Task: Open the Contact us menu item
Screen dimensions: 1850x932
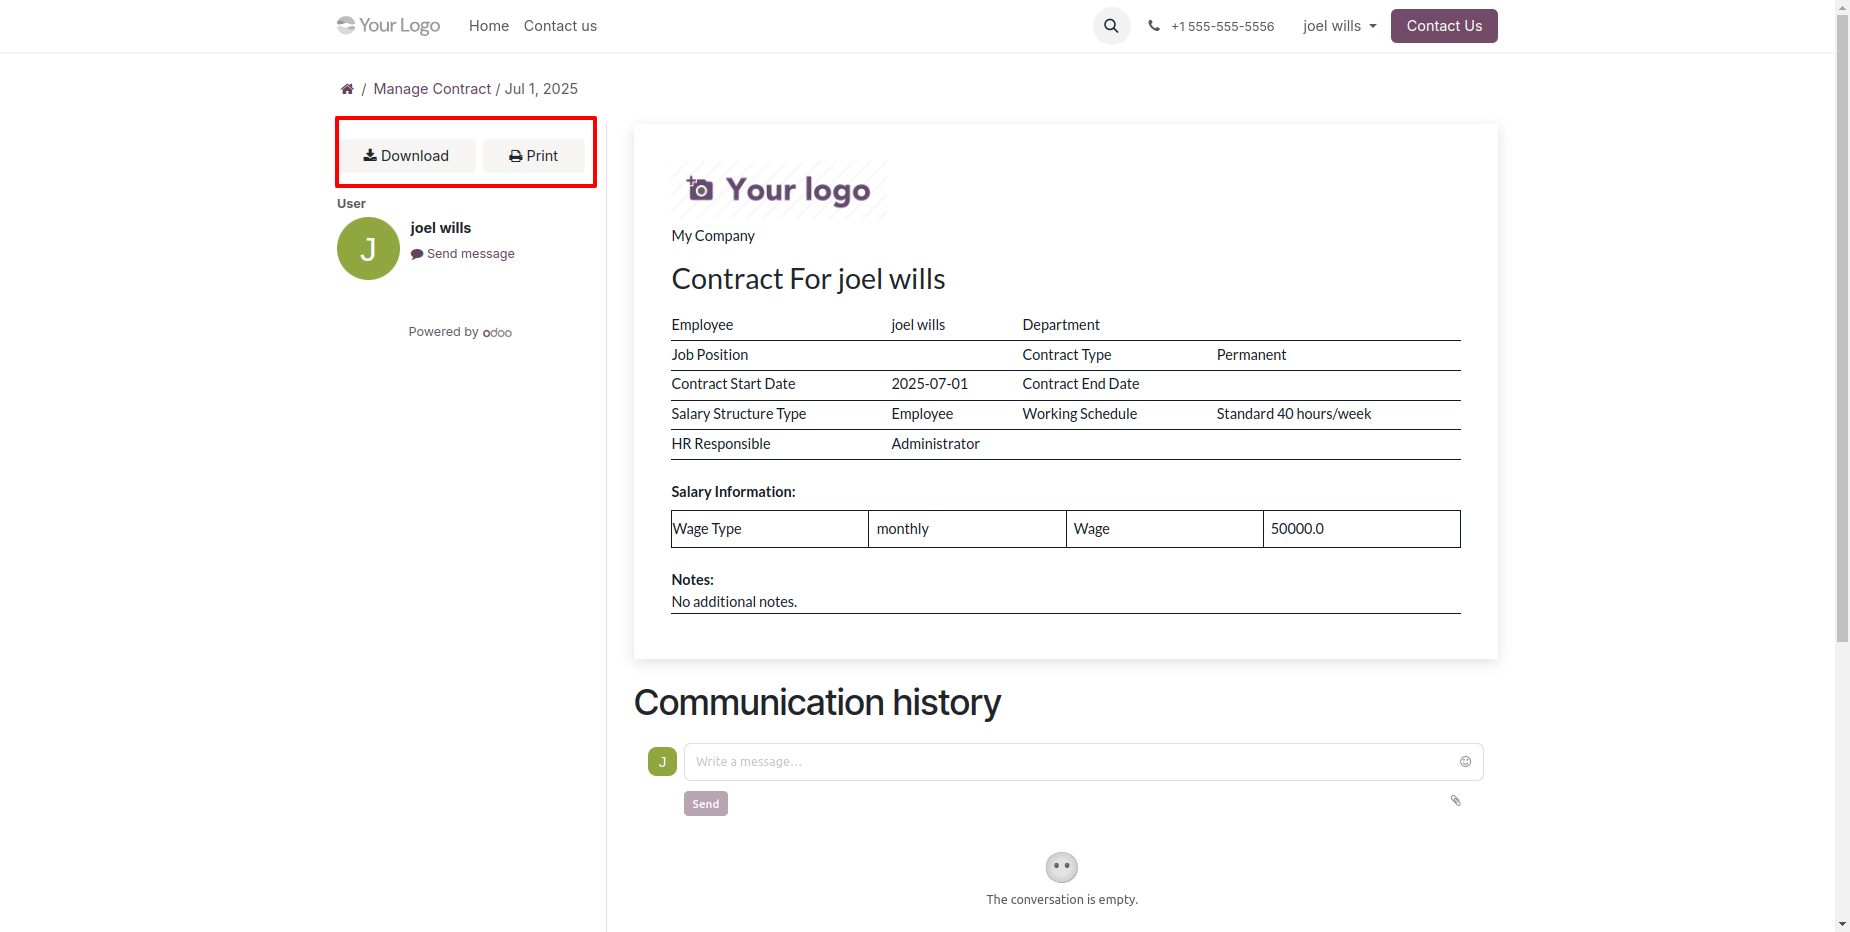Action: click(x=560, y=26)
